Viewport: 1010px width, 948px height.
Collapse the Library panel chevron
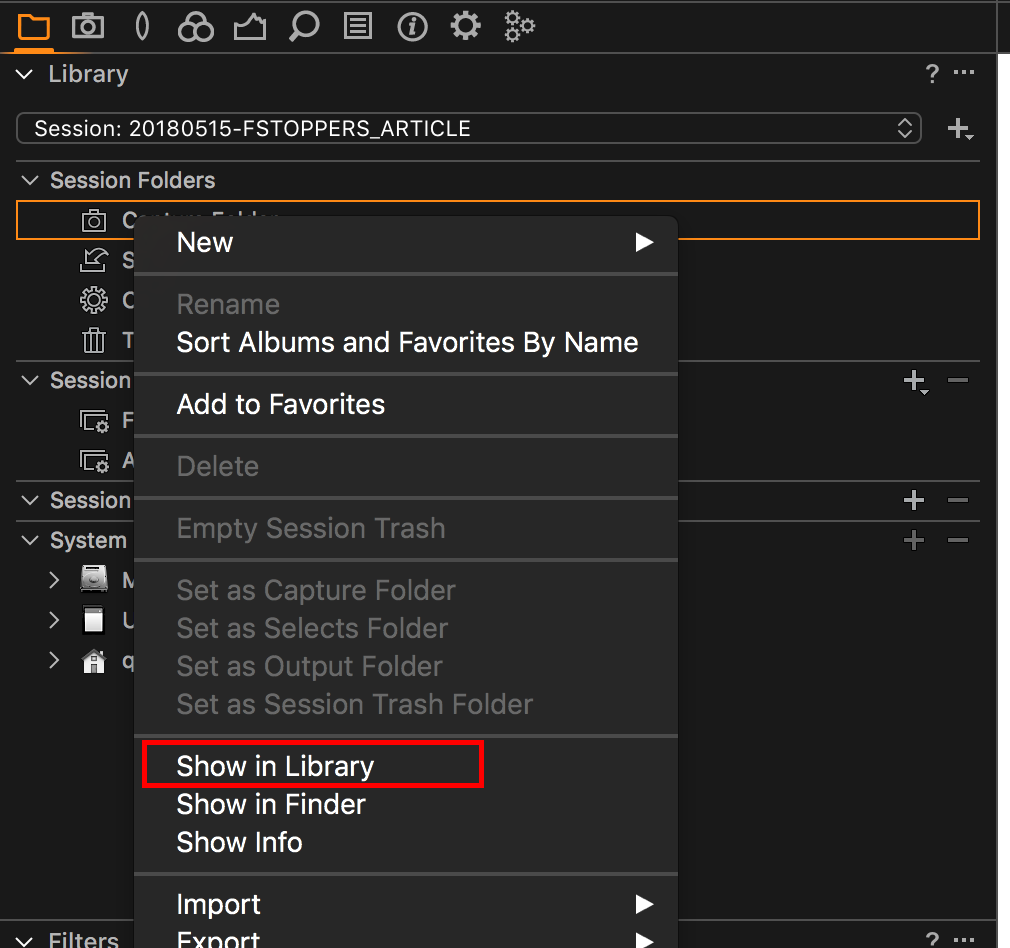tap(24, 74)
